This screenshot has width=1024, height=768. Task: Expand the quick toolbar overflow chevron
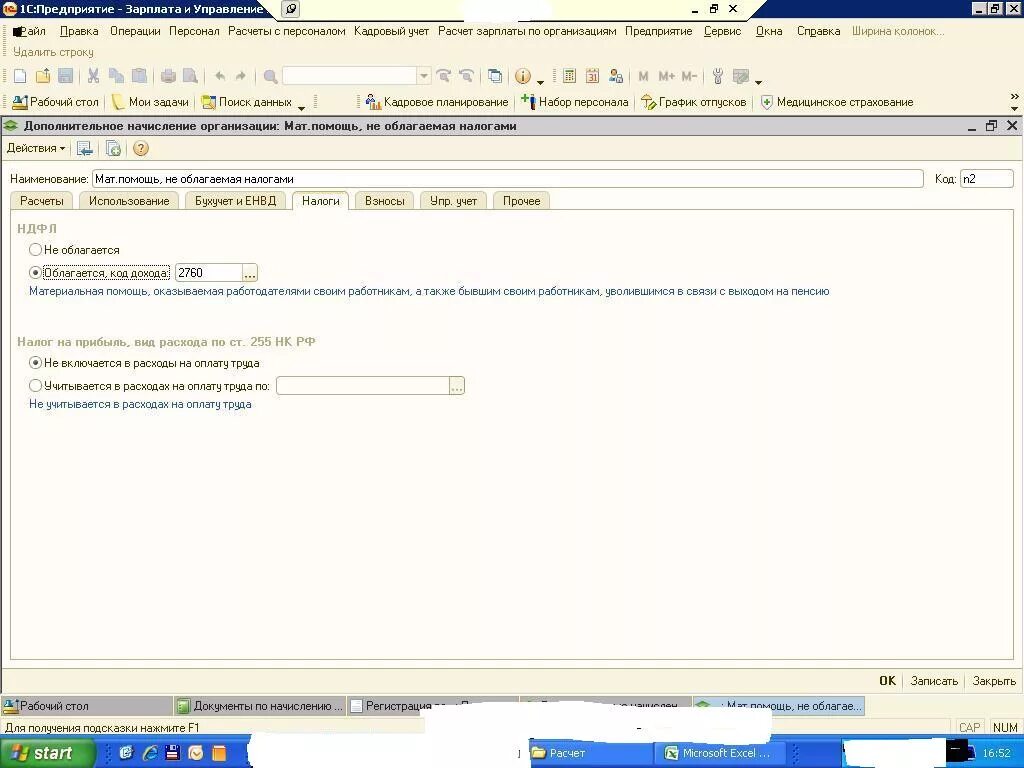1014,97
